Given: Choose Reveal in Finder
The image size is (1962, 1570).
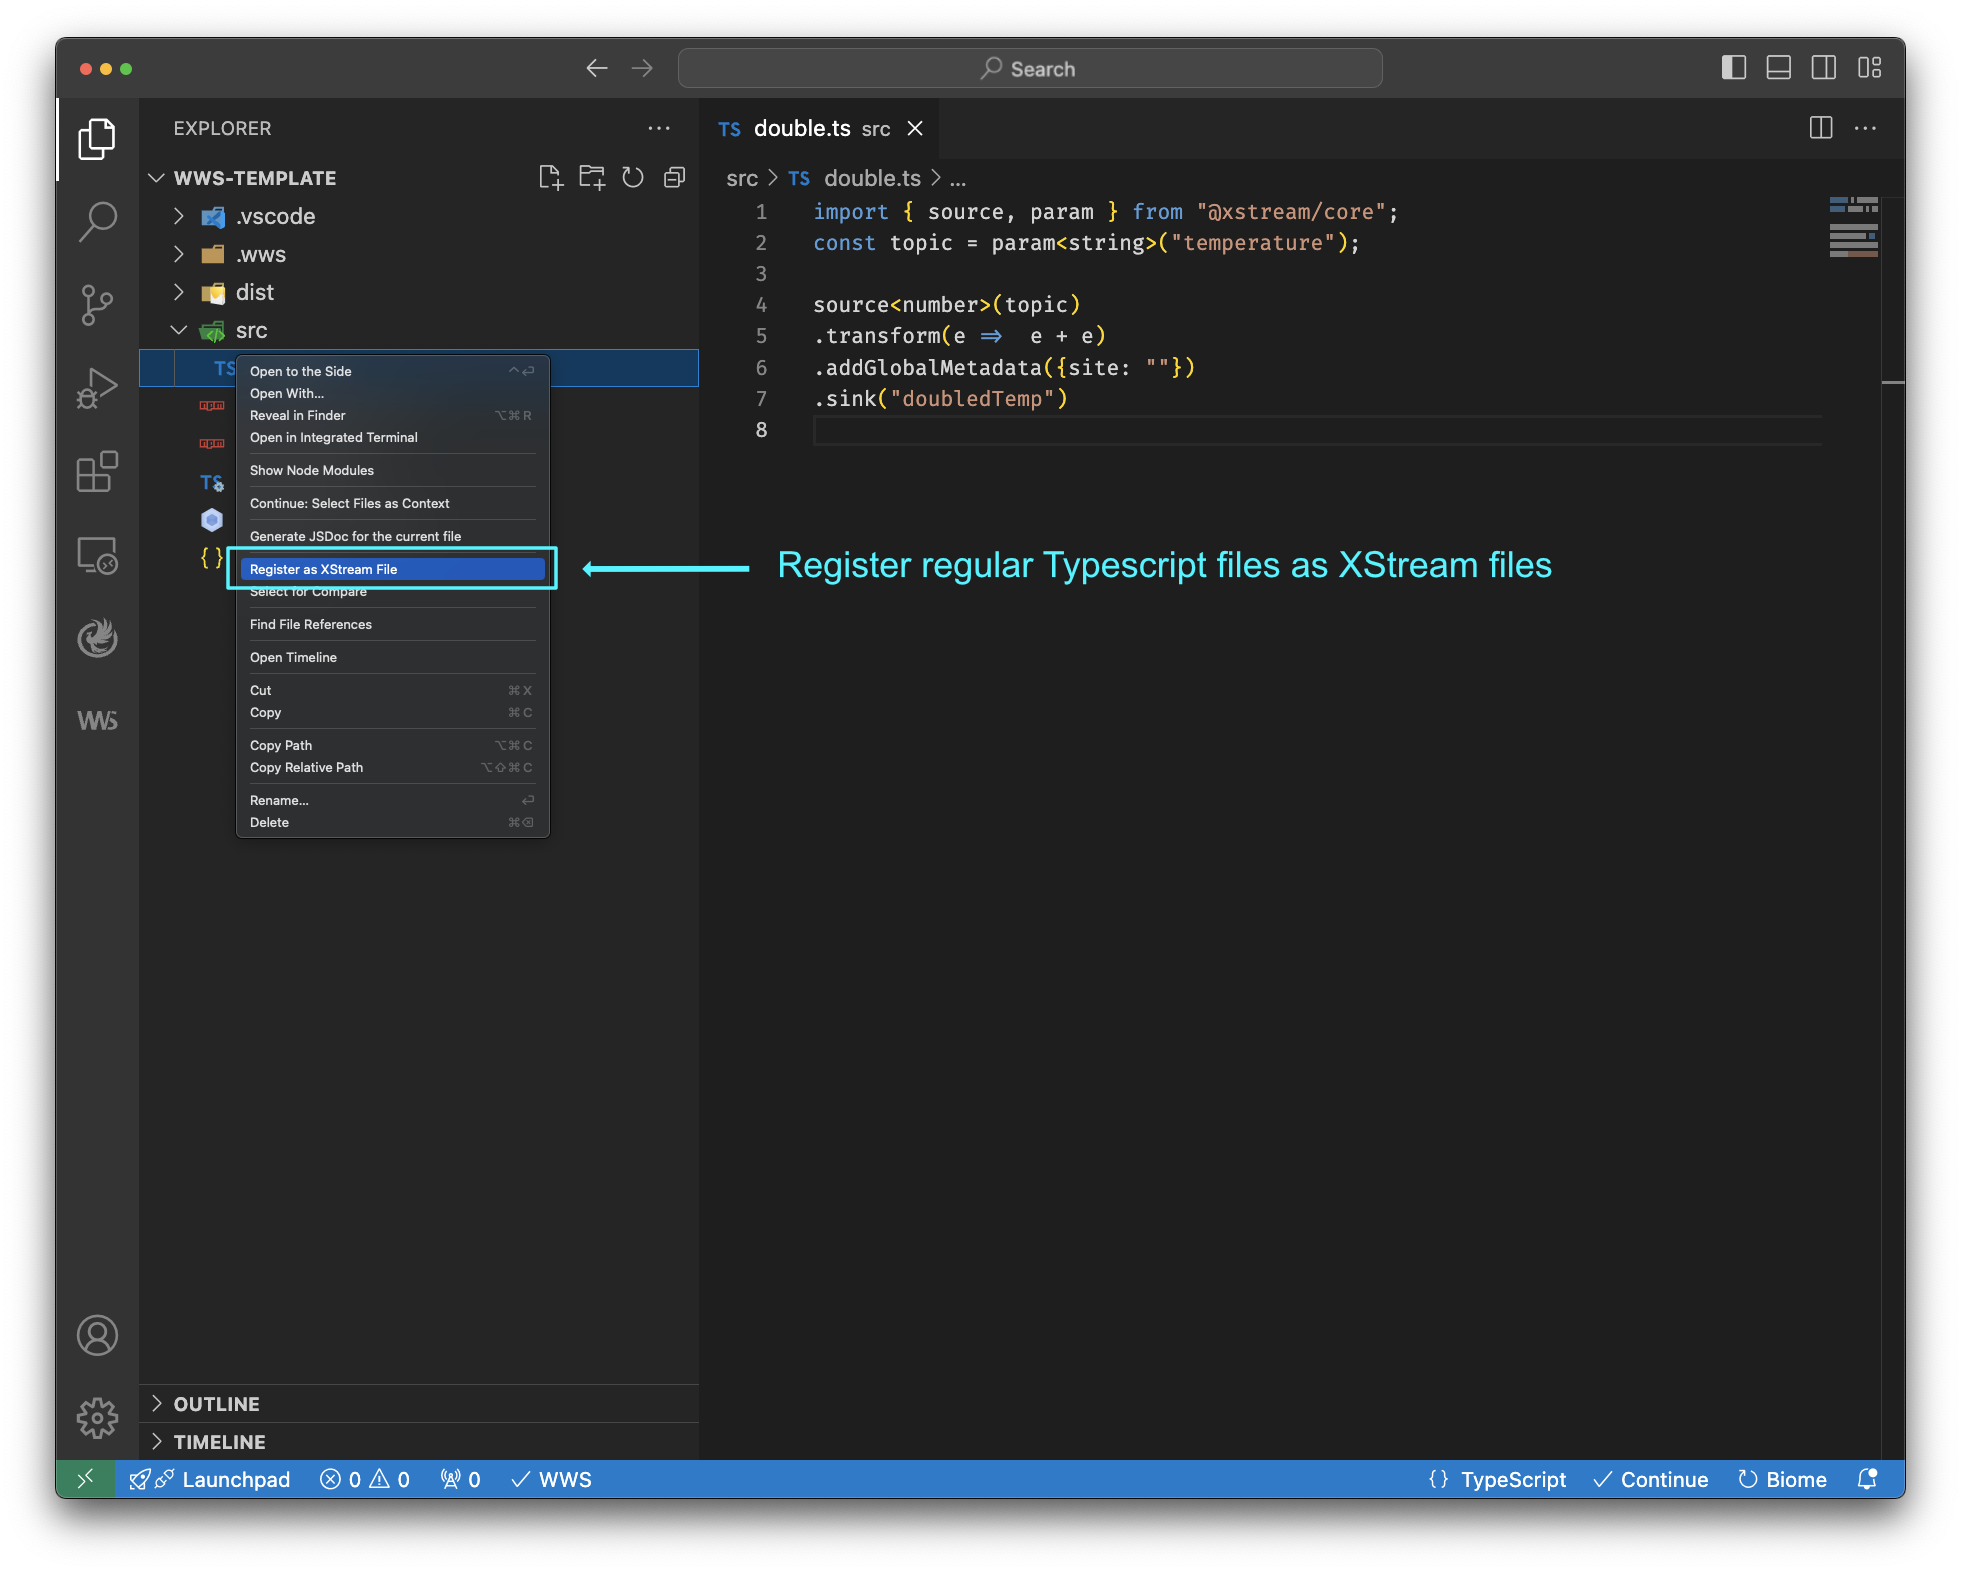Looking at the screenshot, I should [x=392, y=415].
